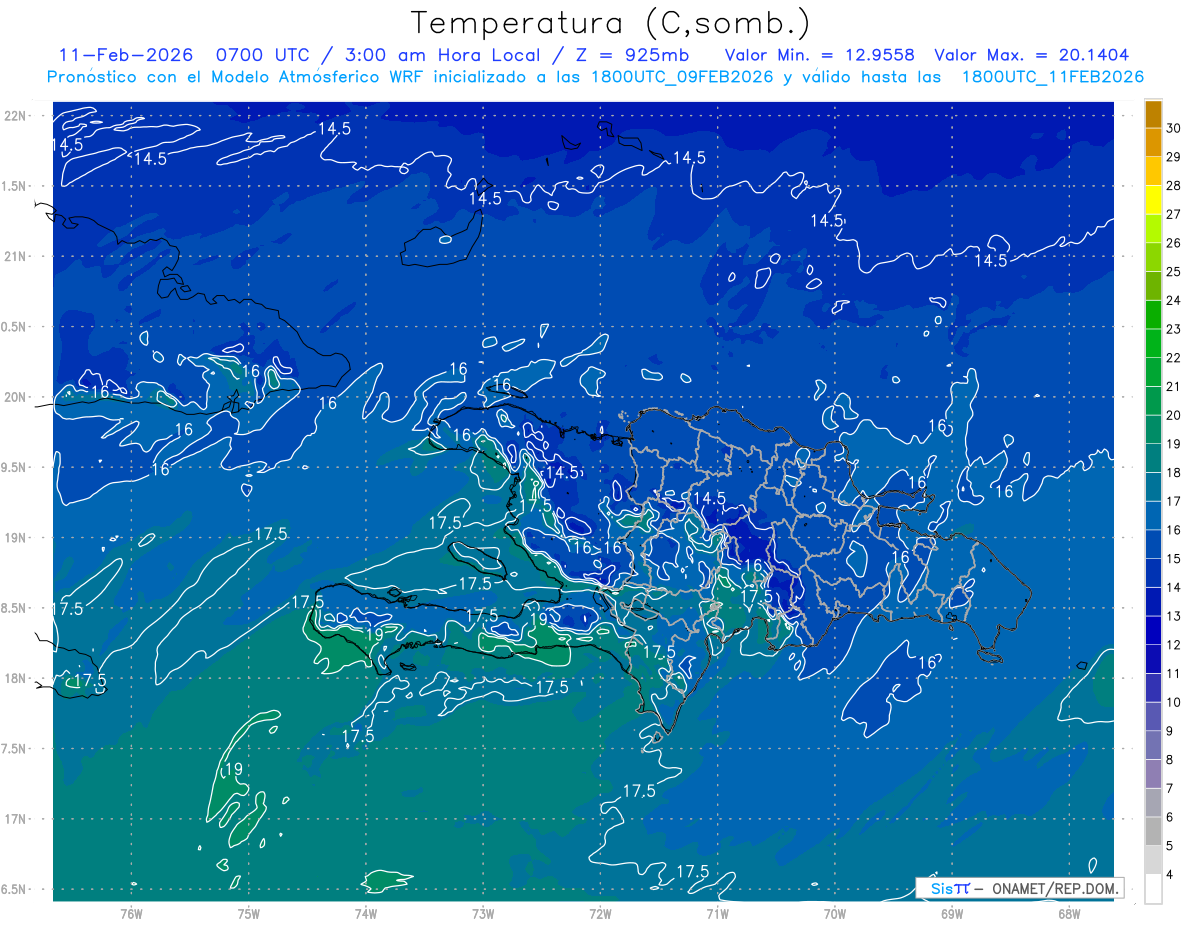Viewport: 1200px width, 927px height.
Task: Click the '22N' latitude axis label
Action: pos(15,116)
